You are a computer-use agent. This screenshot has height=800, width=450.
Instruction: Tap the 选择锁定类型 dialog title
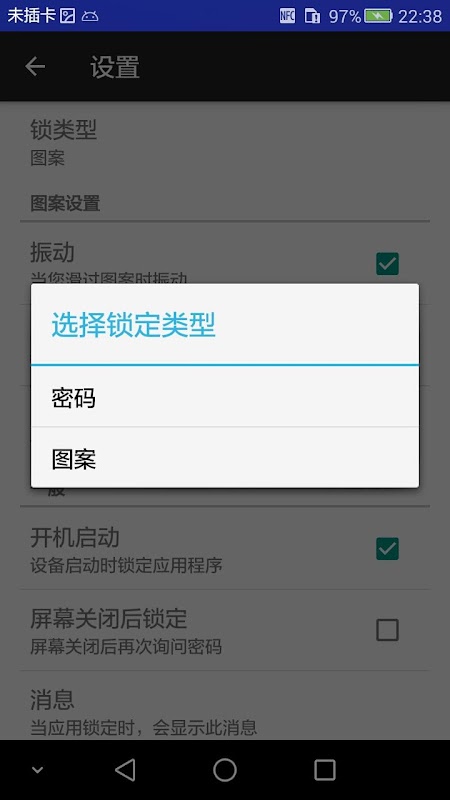coord(134,326)
